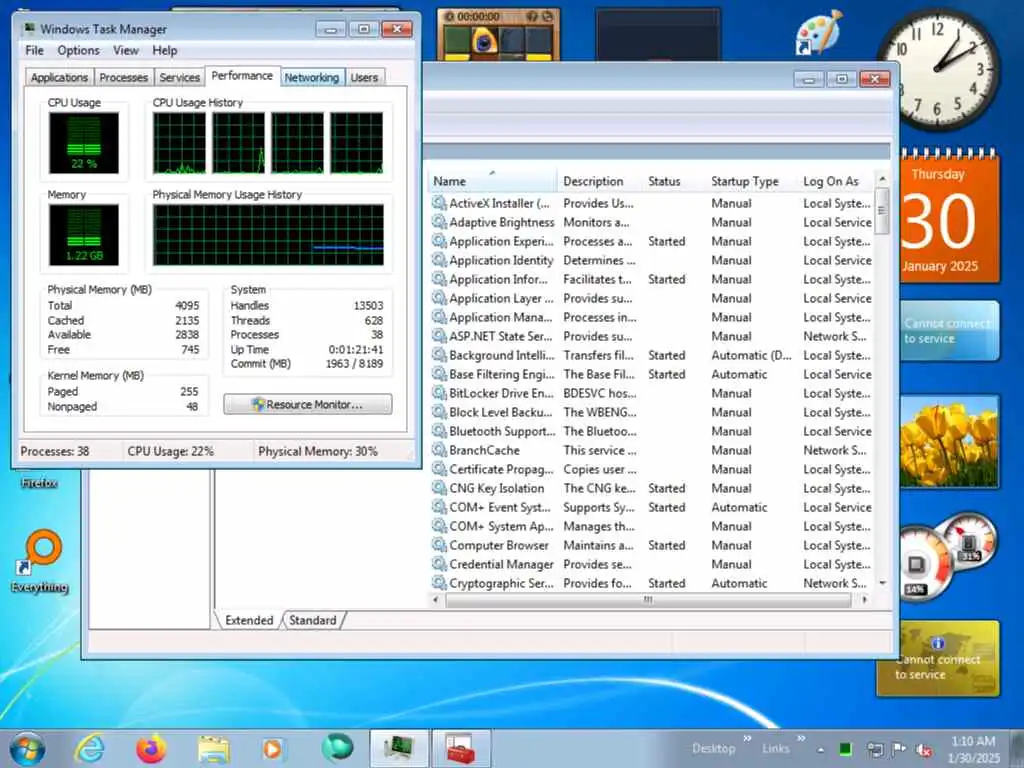
Task: Select ASP.NET State Service row
Action: [x=652, y=336]
